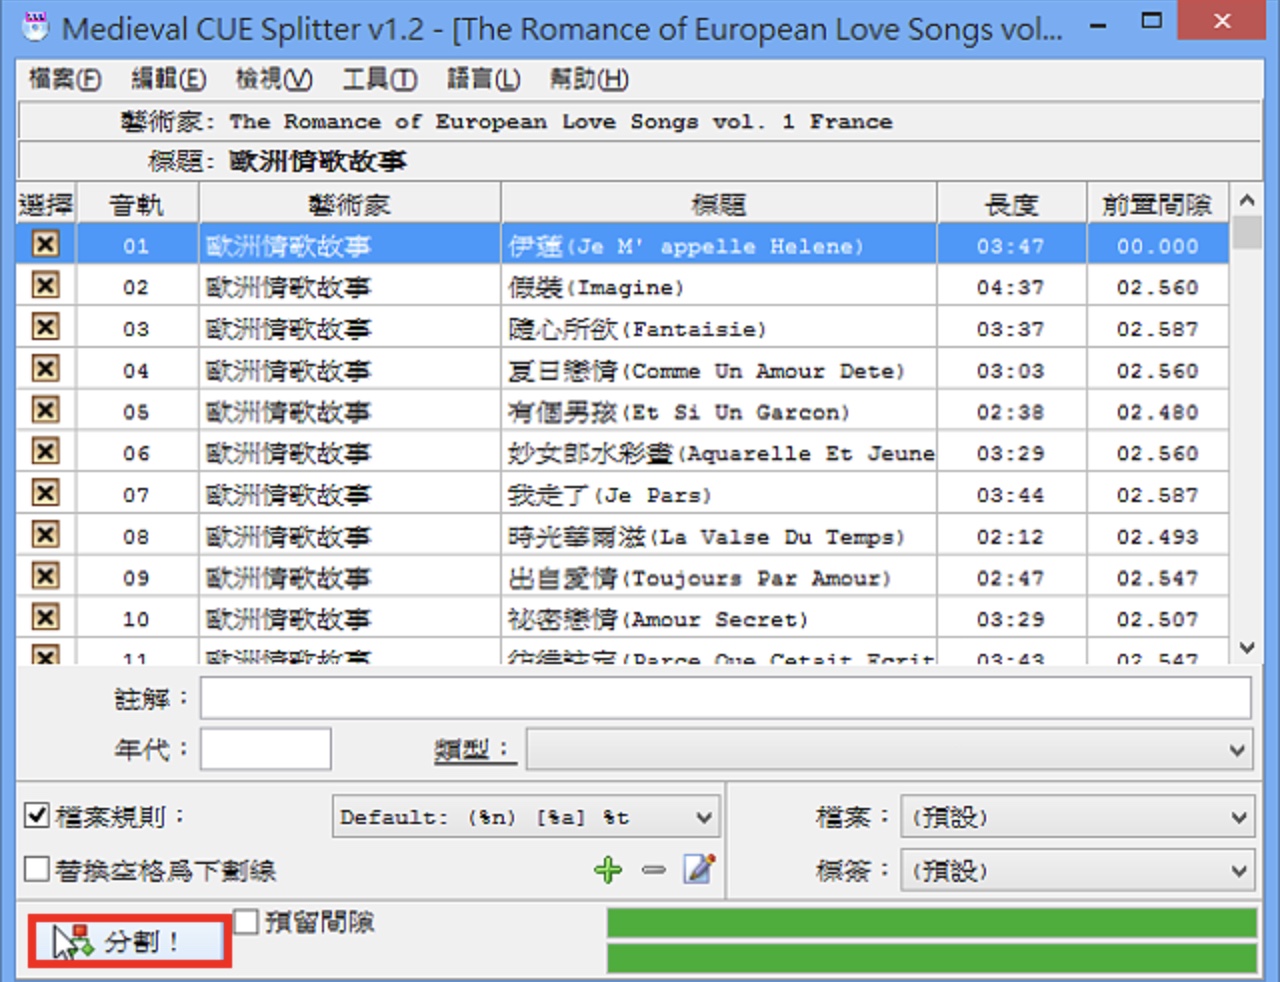Viewport: 1280px width, 982px height.
Task: Click pregap cell 02.507
Action: click(x=1157, y=620)
